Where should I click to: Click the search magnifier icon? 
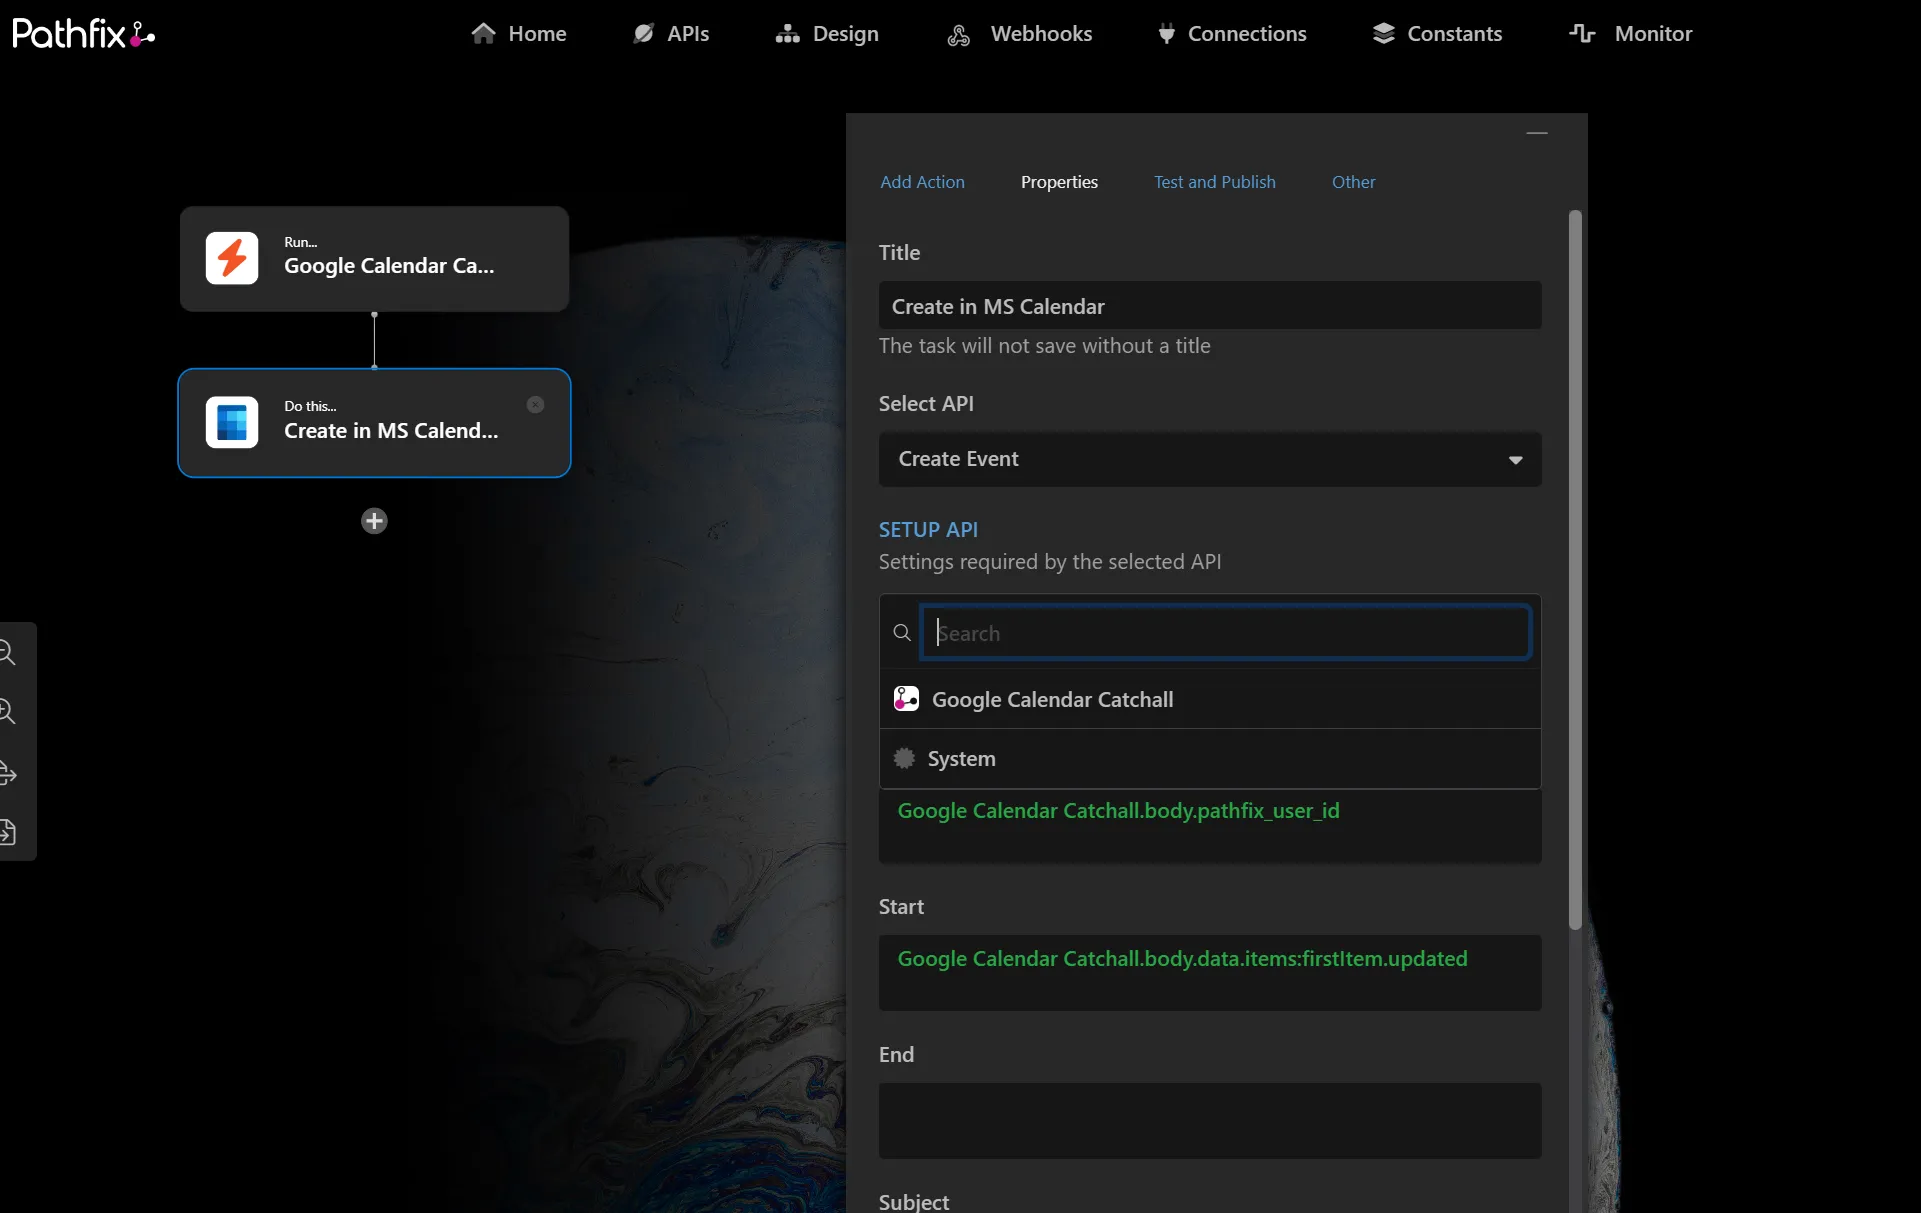pyautogui.click(x=902, y=633)
